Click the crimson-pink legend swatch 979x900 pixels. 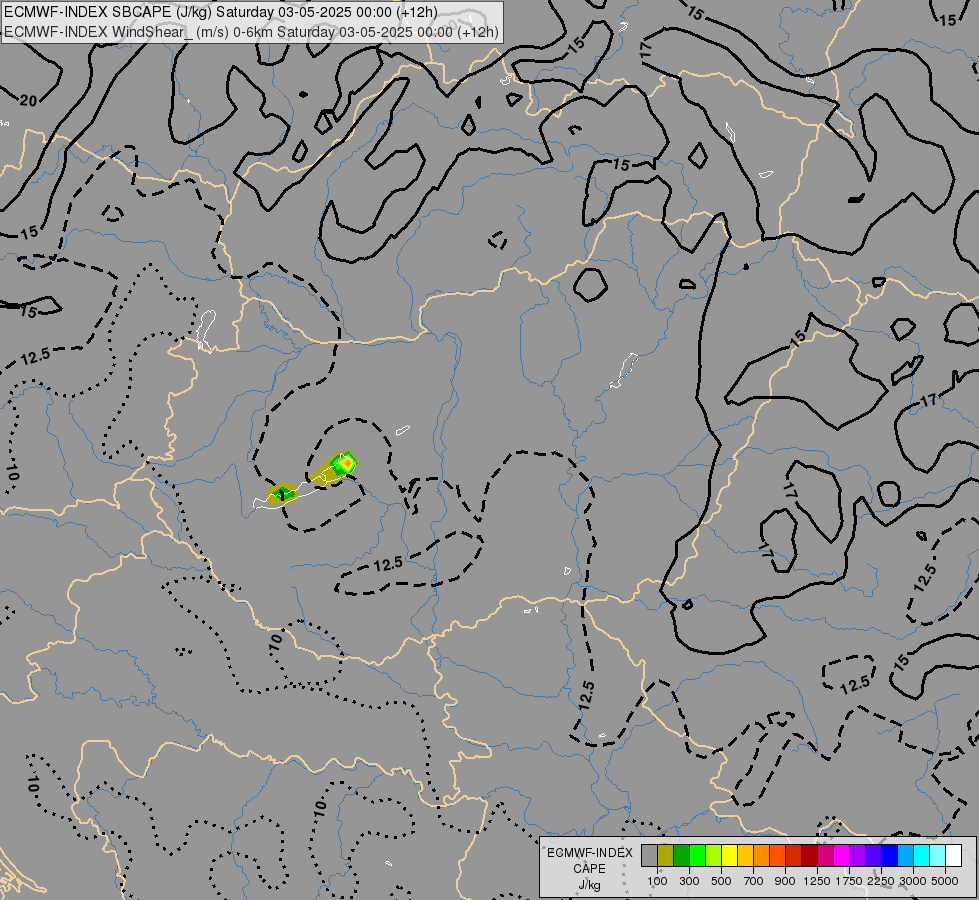point(826,855)
